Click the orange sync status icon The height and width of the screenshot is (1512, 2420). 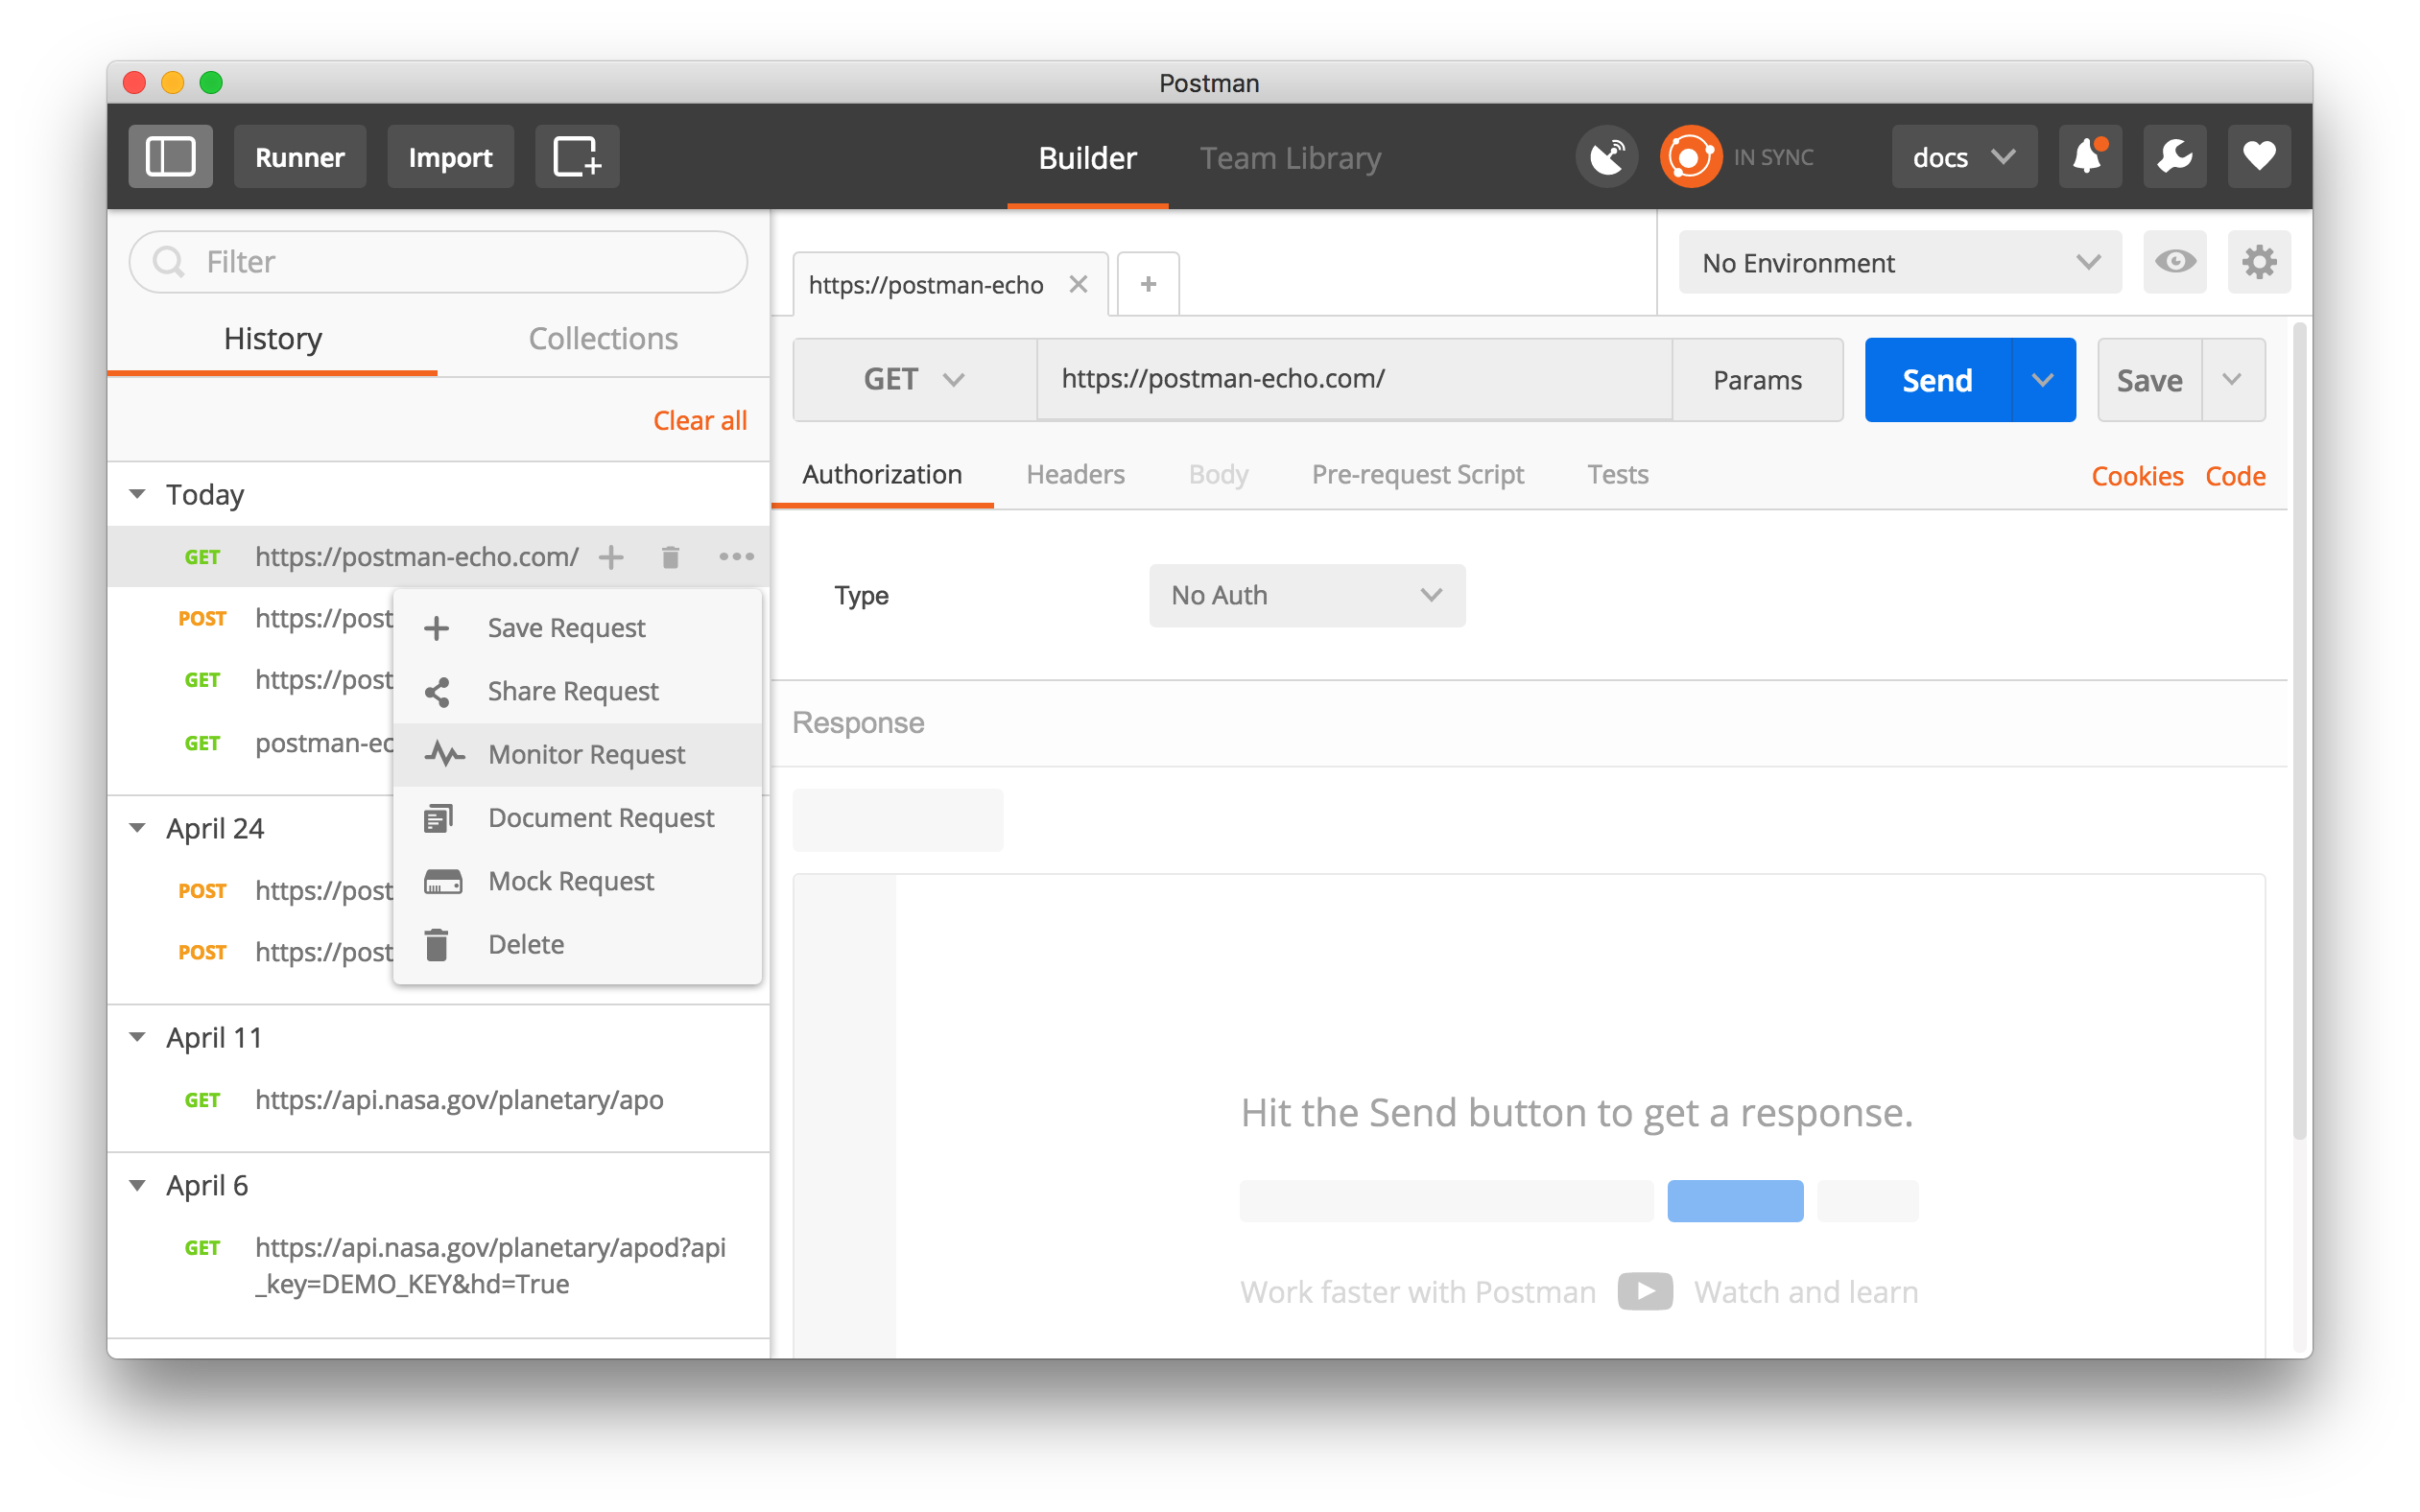[x=1690, y=157]
